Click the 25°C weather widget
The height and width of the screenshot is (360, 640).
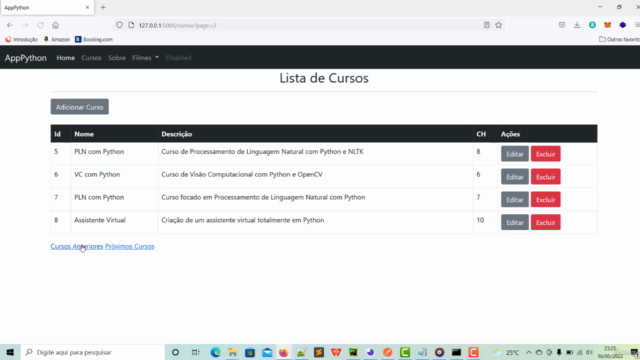point(507,352)
